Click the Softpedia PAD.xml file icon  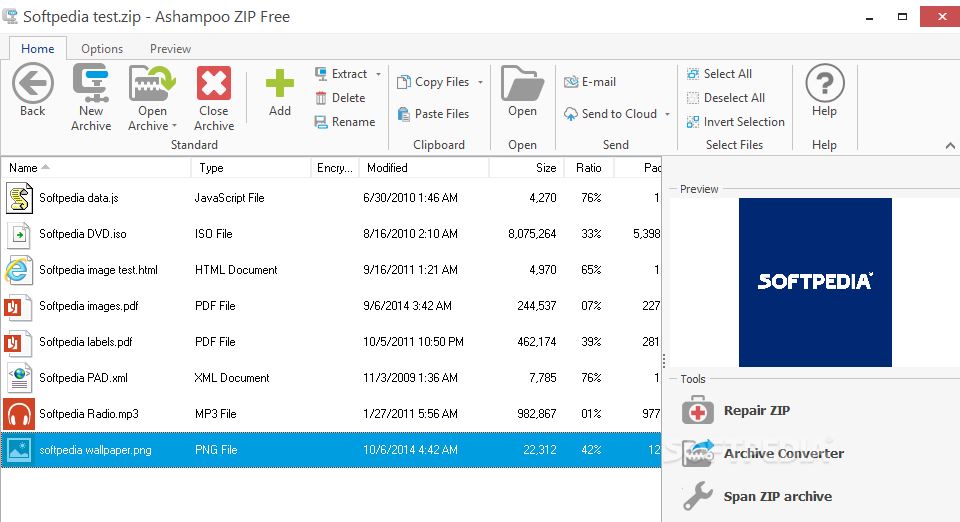[x=19, y=378]
